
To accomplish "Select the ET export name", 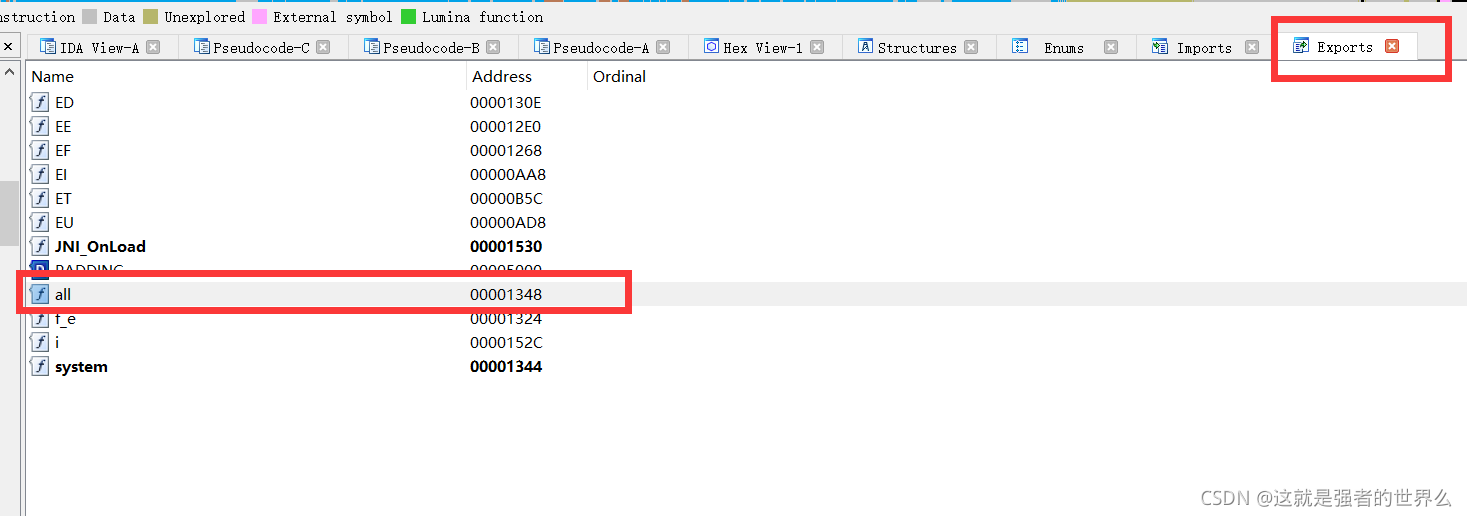I will click(x=63, y=198).
